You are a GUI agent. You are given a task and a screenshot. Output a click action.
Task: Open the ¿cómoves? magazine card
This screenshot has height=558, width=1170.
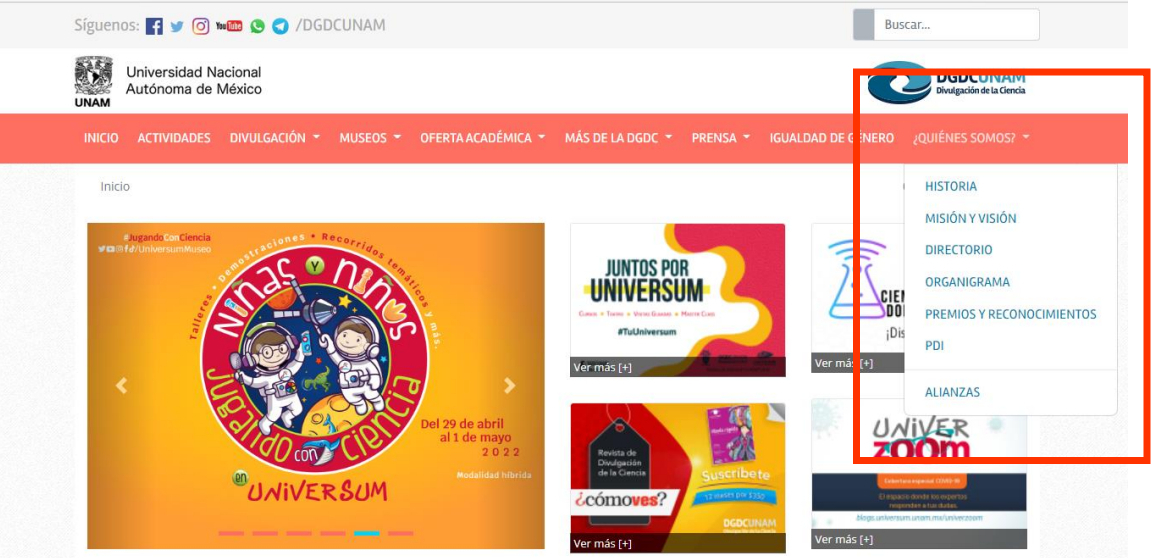[x=678, y=477]
